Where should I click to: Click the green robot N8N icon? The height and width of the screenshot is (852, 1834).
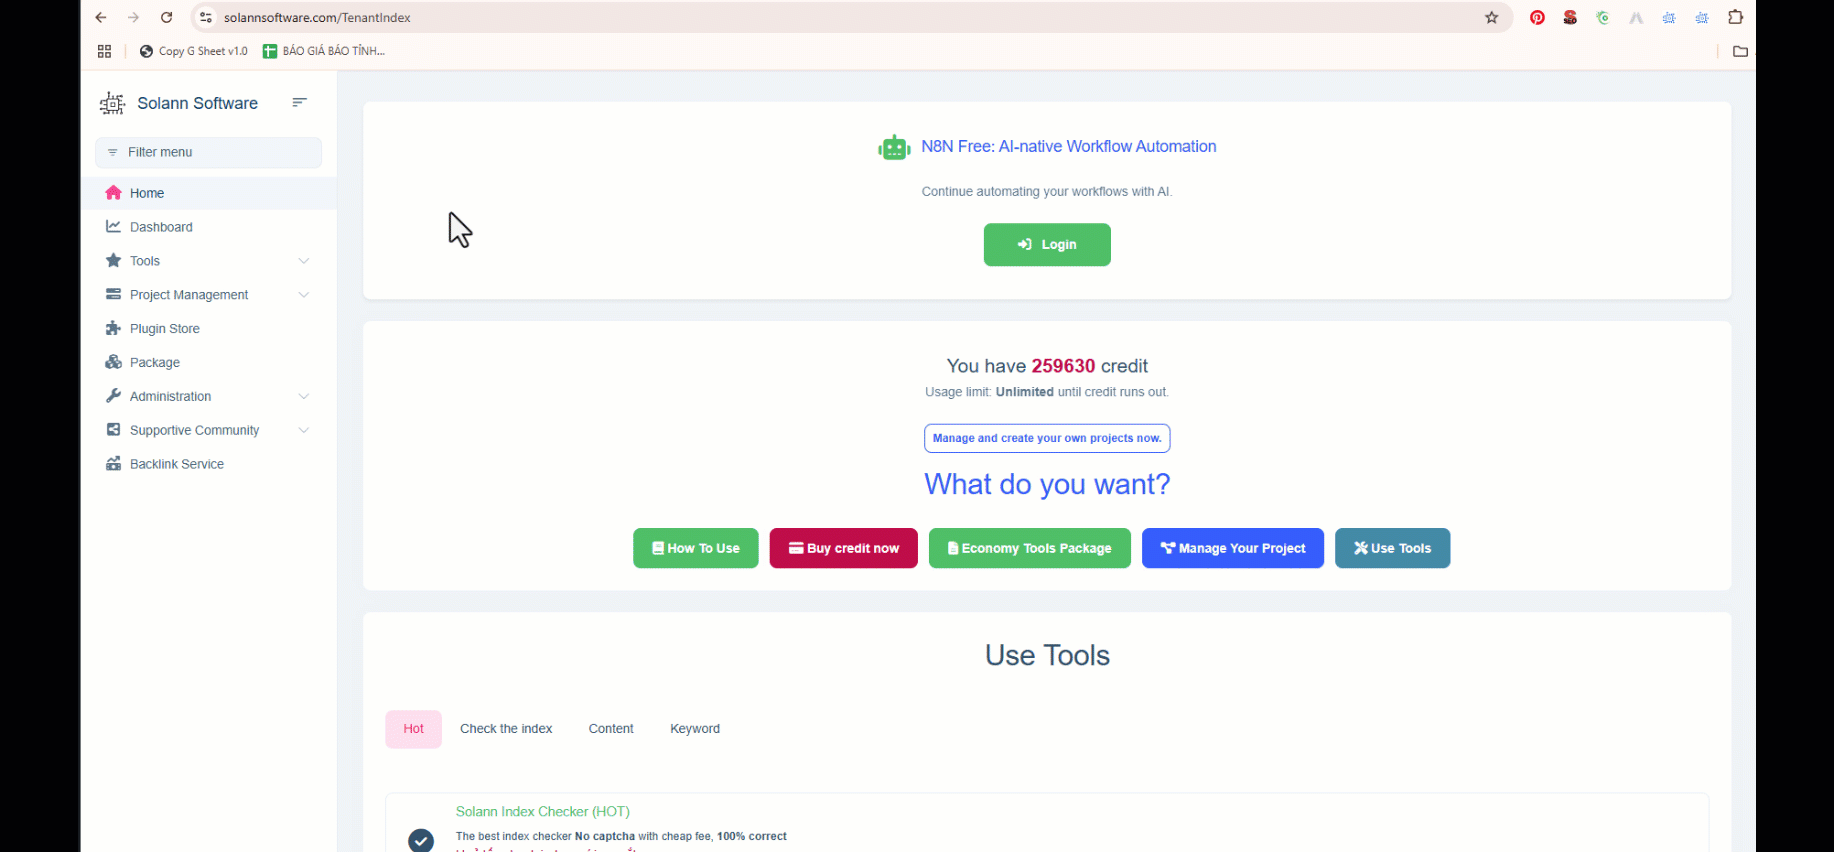(x=894, y=148)
